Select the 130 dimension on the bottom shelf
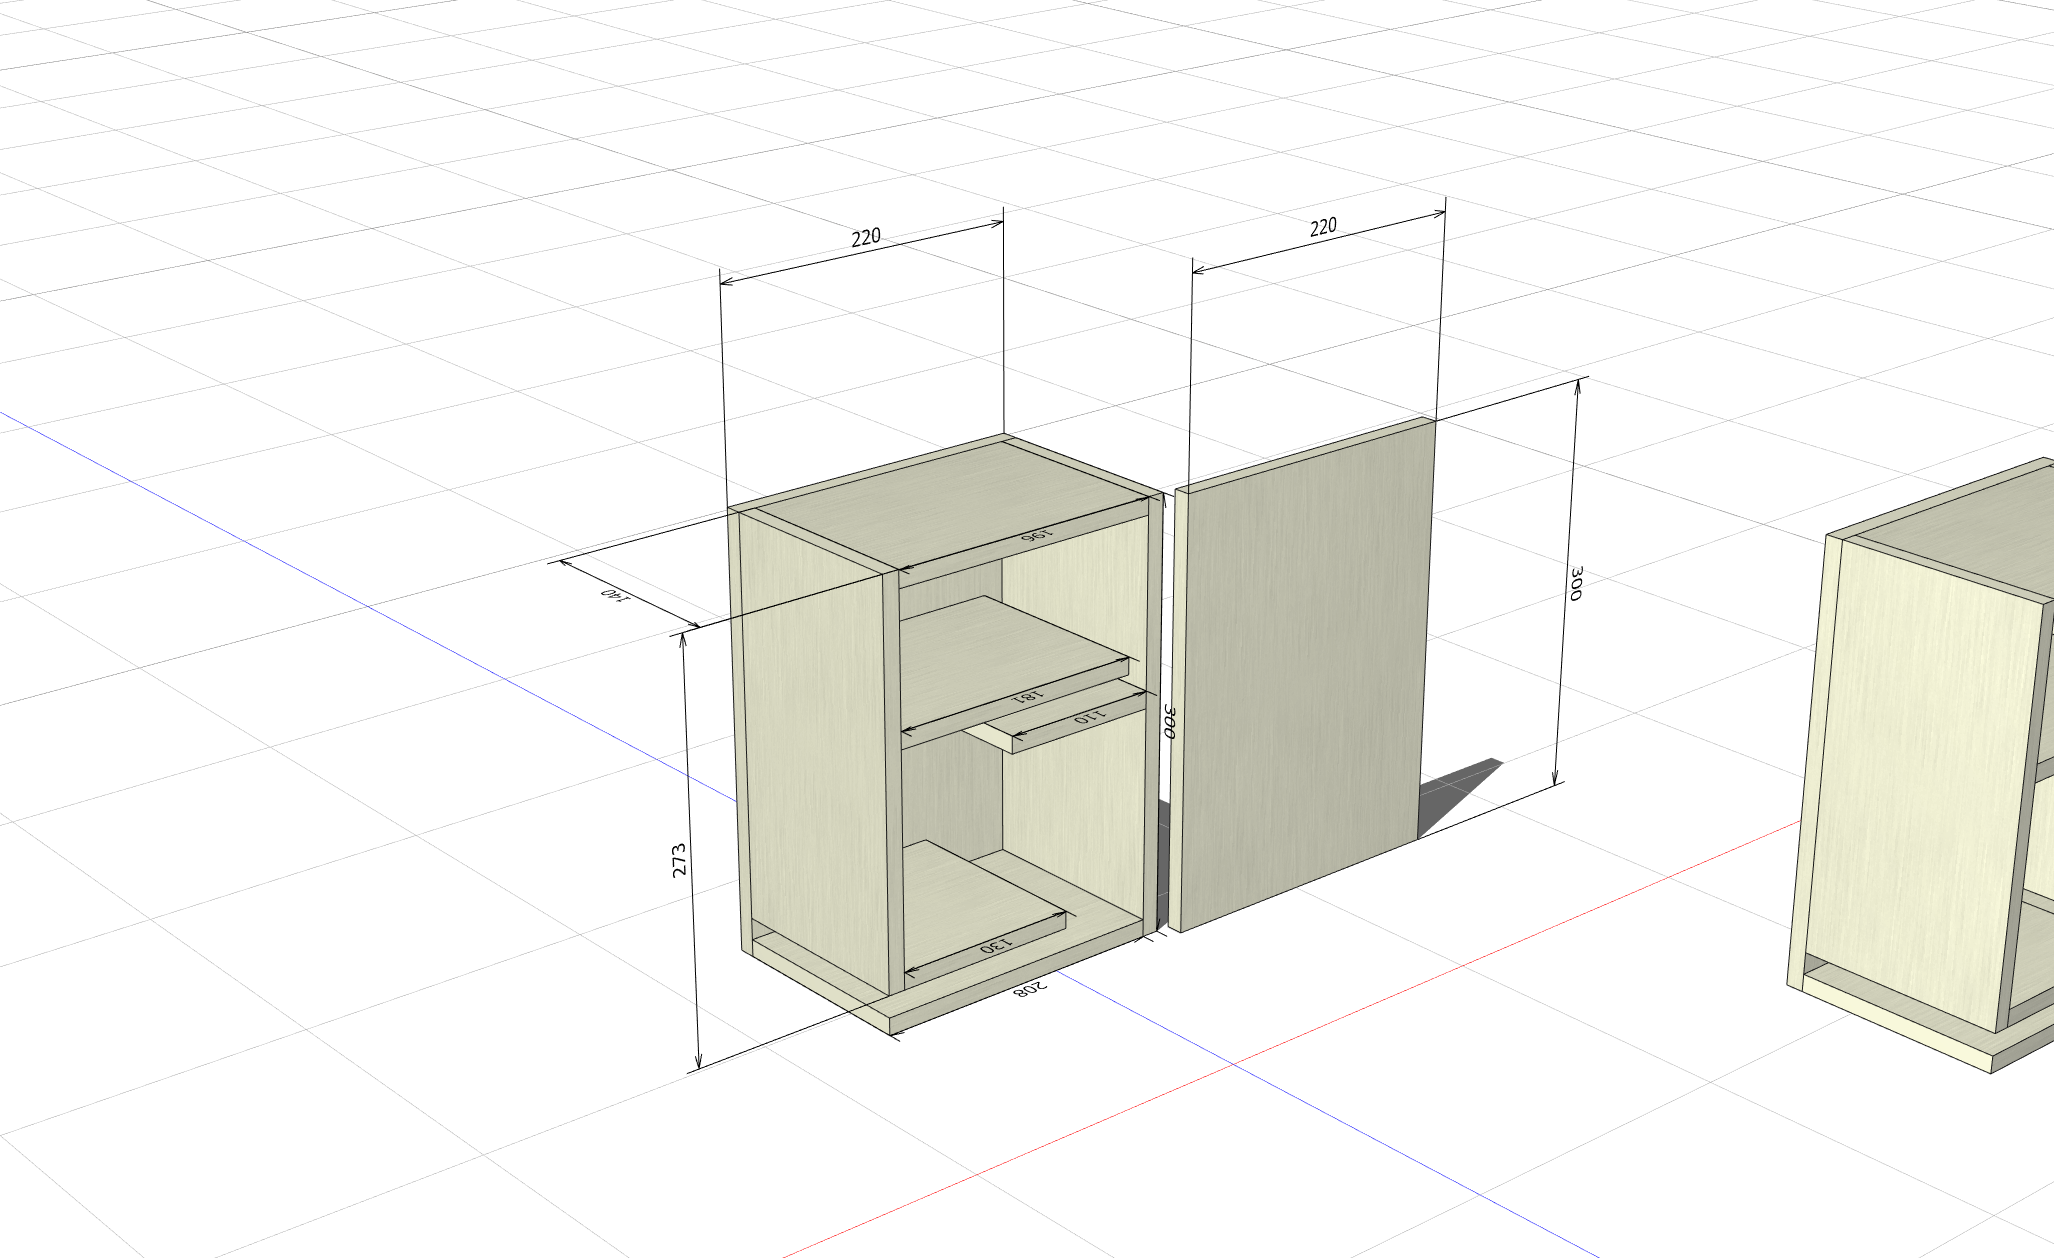 pyautogui.click(x=996, y=944)
